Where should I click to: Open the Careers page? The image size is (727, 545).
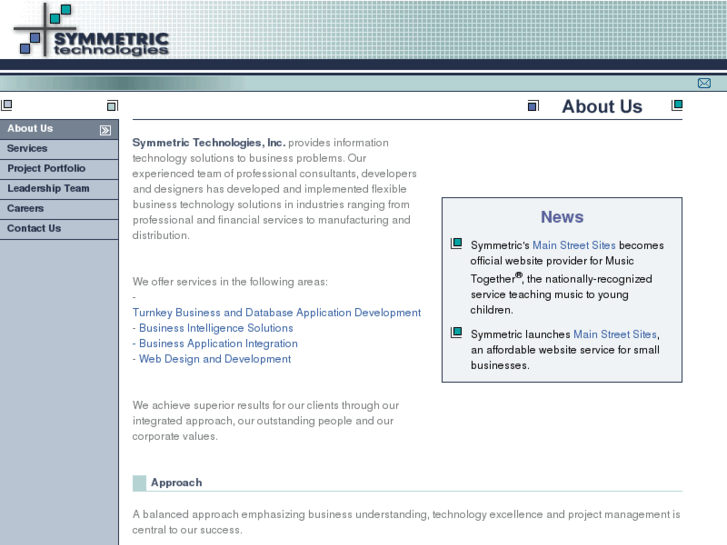point(59,209)
